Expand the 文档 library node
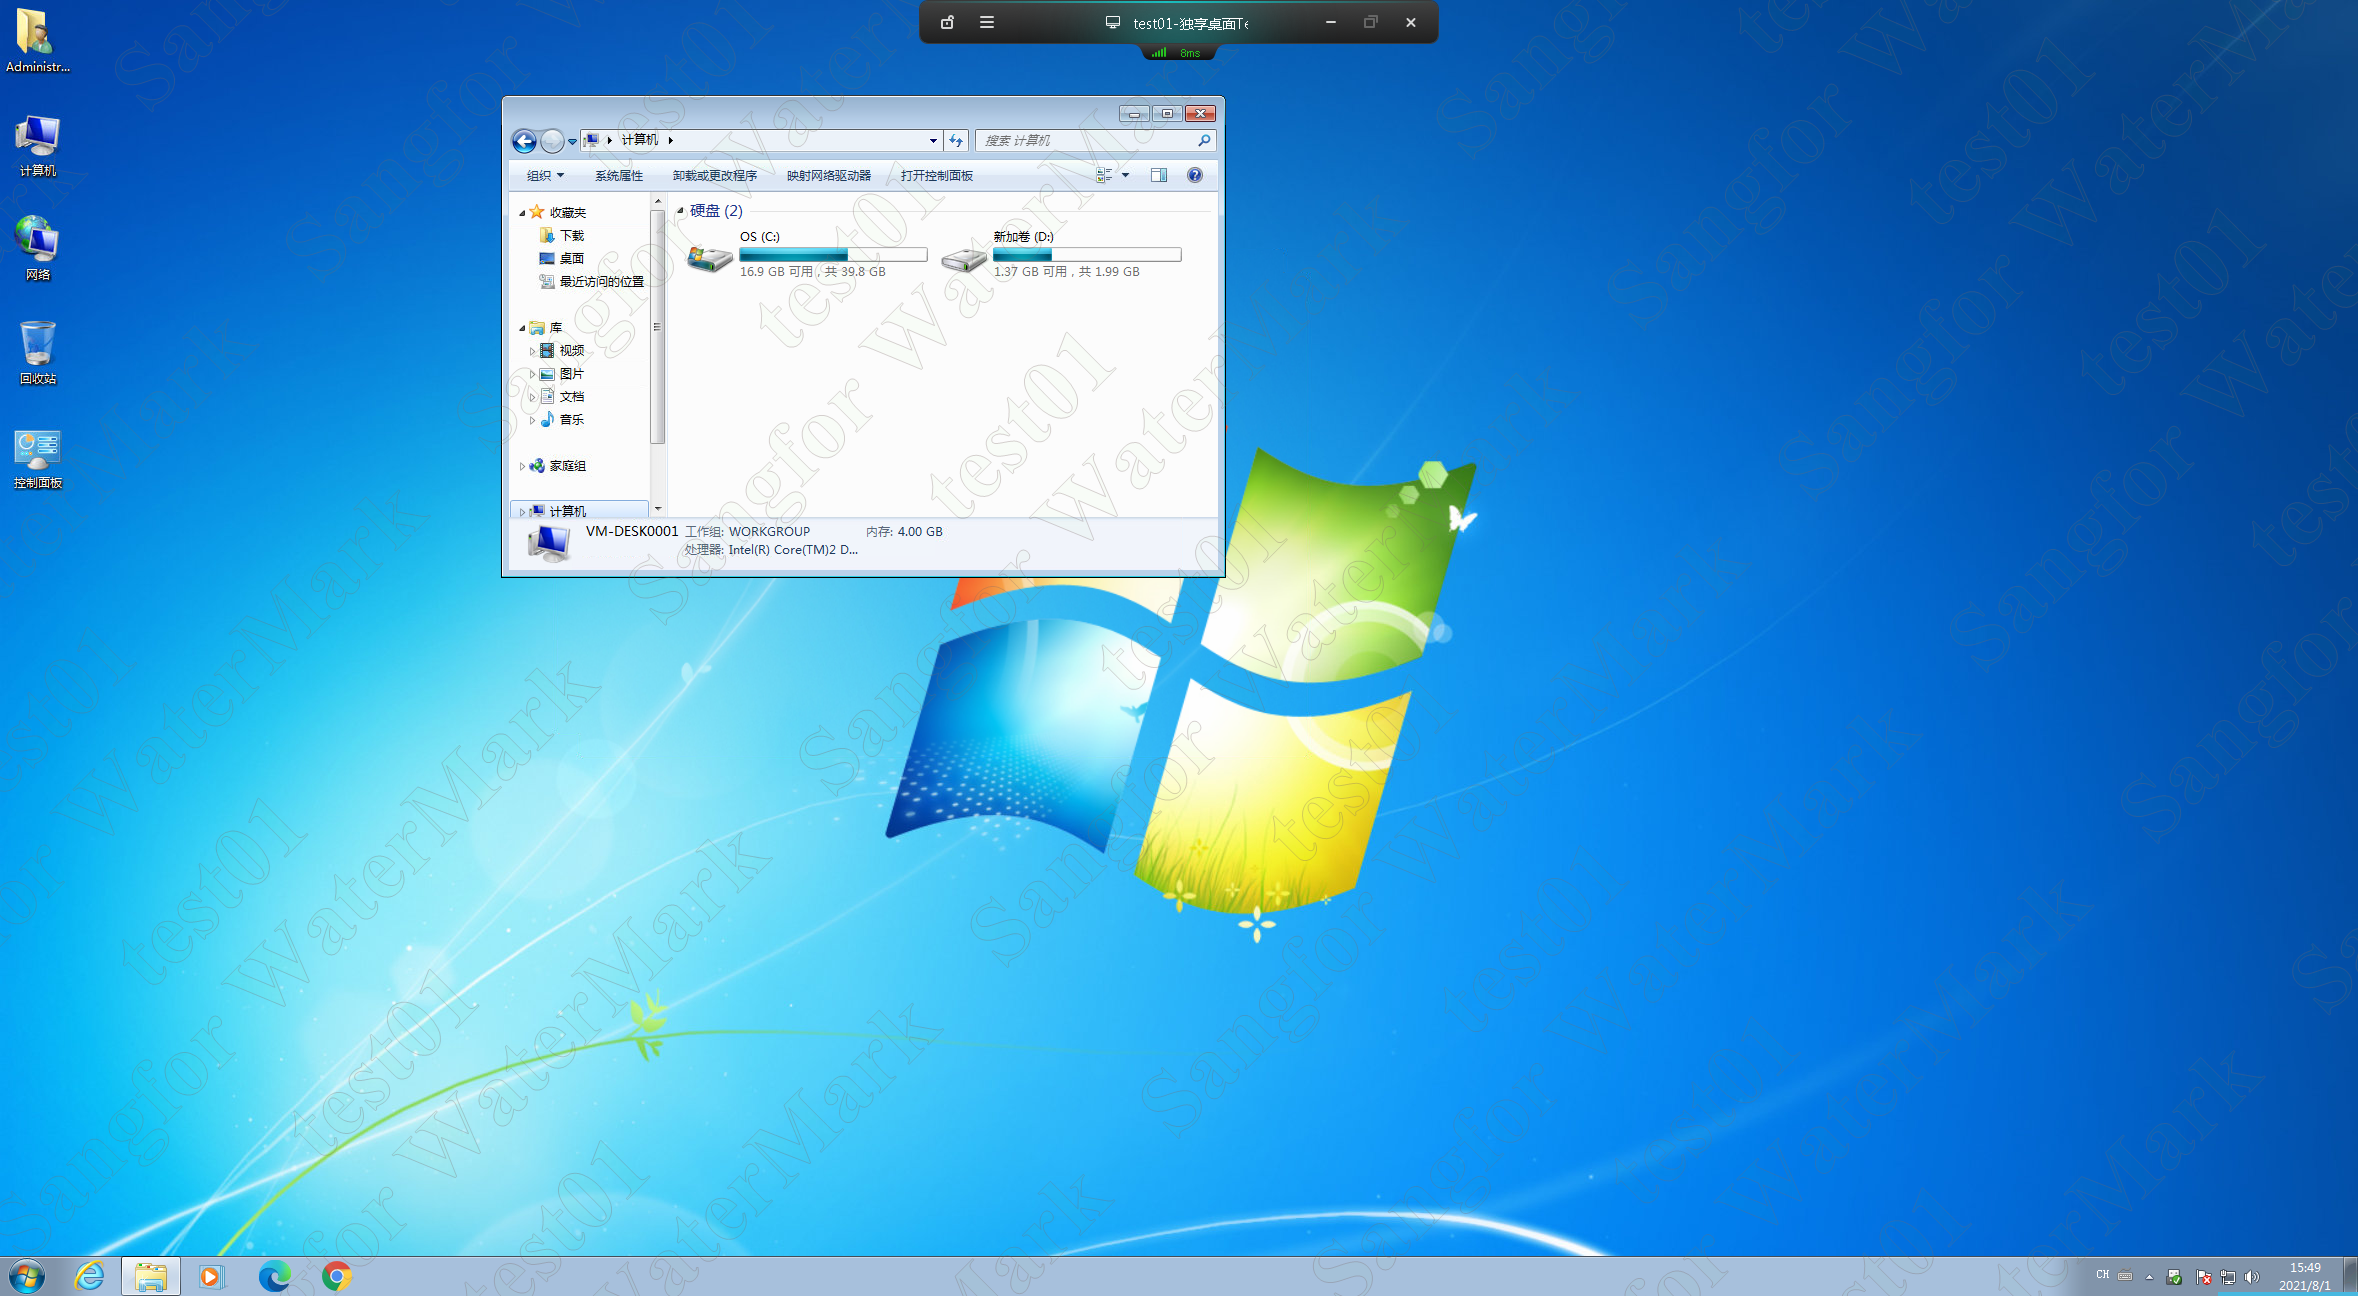Viewport: 2358px width, 1296px height. tap(532, 397)
